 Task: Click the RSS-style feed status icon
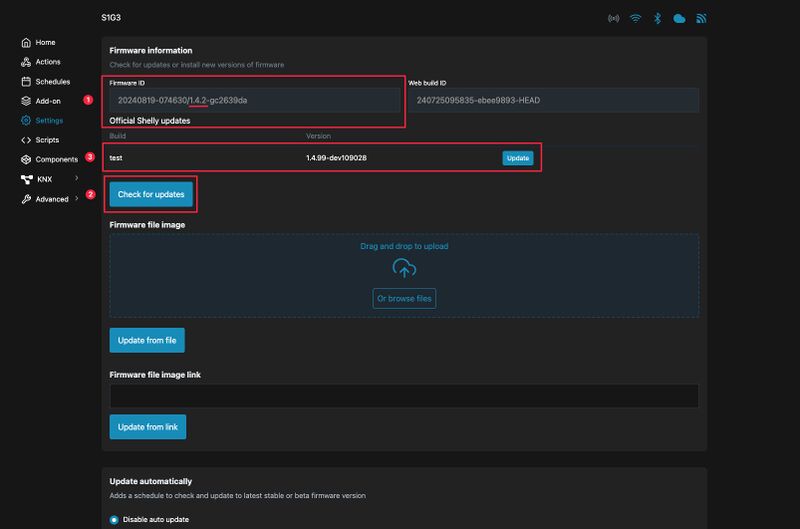pos(701,19)
